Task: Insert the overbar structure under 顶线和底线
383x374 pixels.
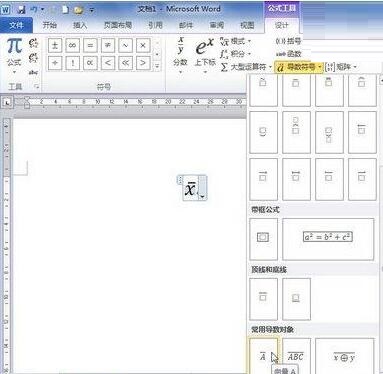Action: click(263, 299)
